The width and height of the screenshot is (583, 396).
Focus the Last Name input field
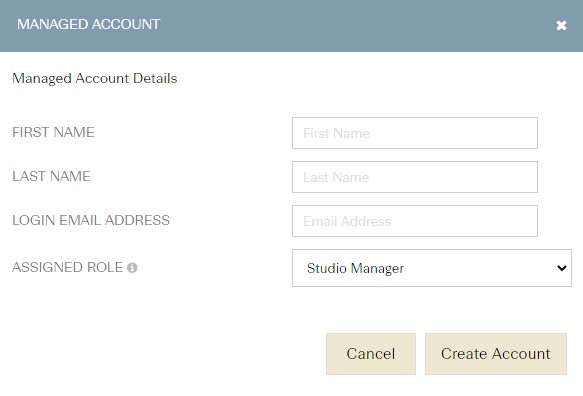point(415,177)
